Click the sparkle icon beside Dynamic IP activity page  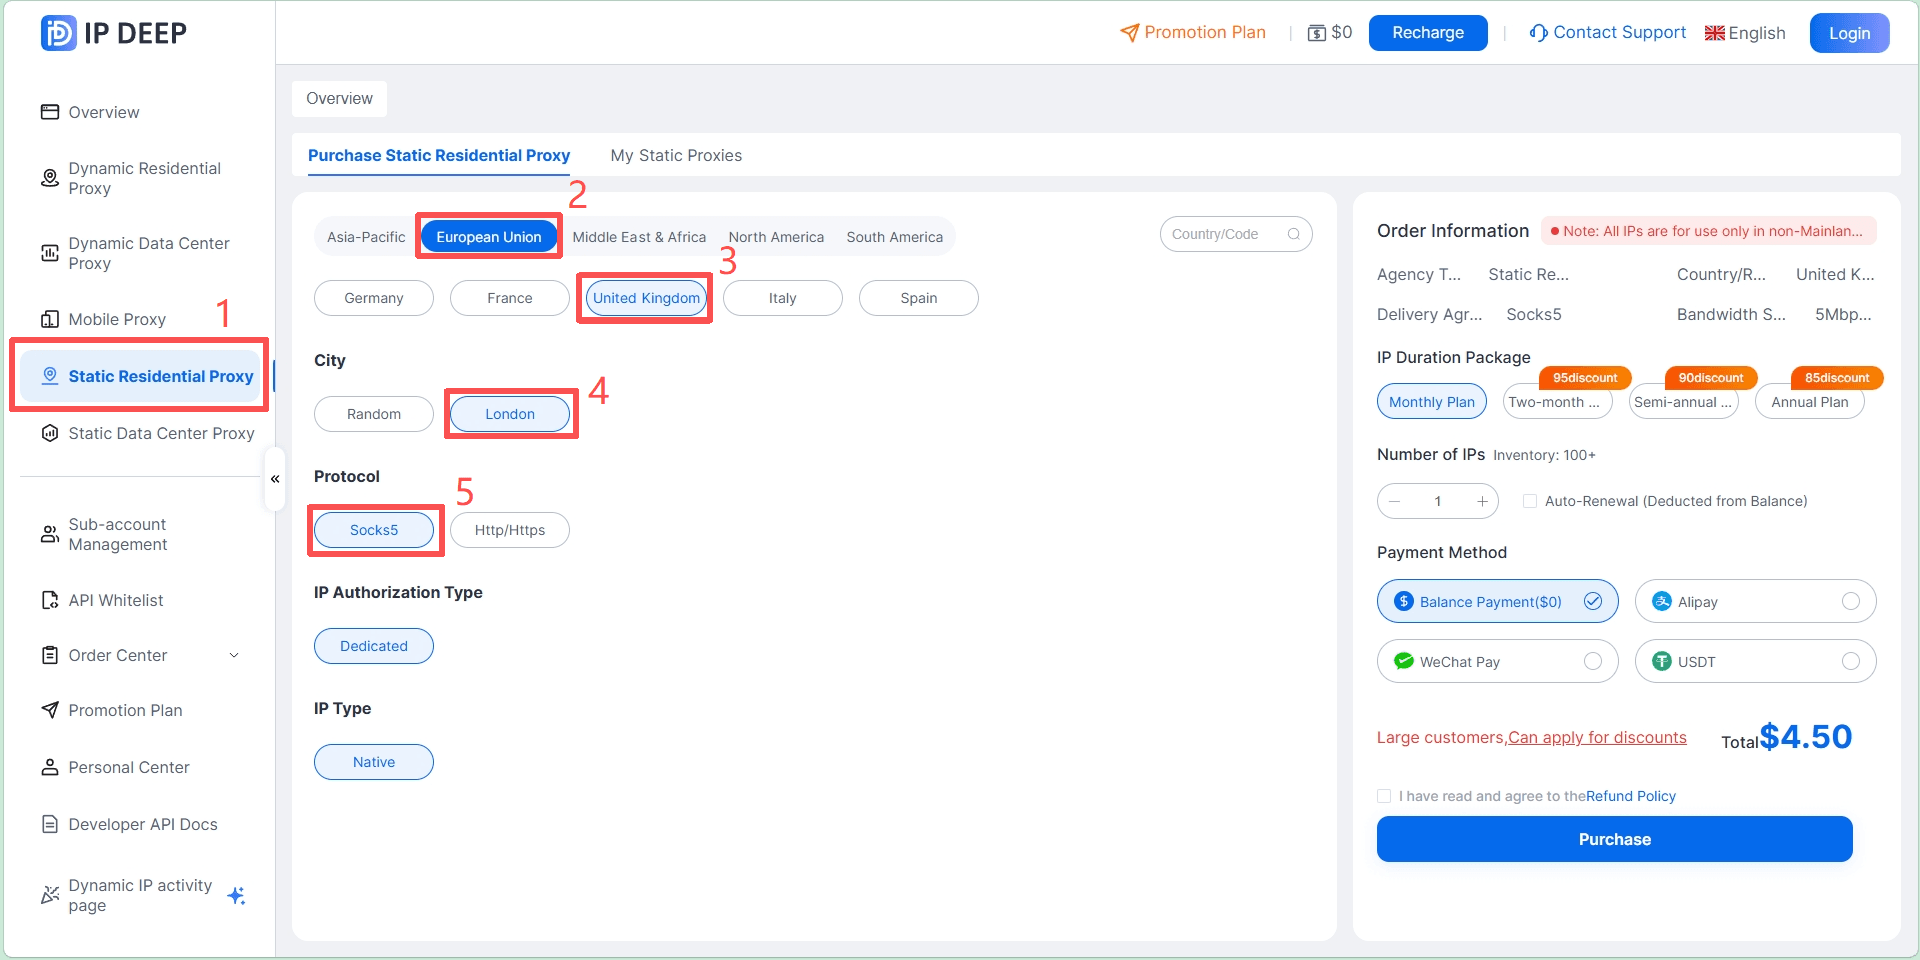click(x=237, y=895)
